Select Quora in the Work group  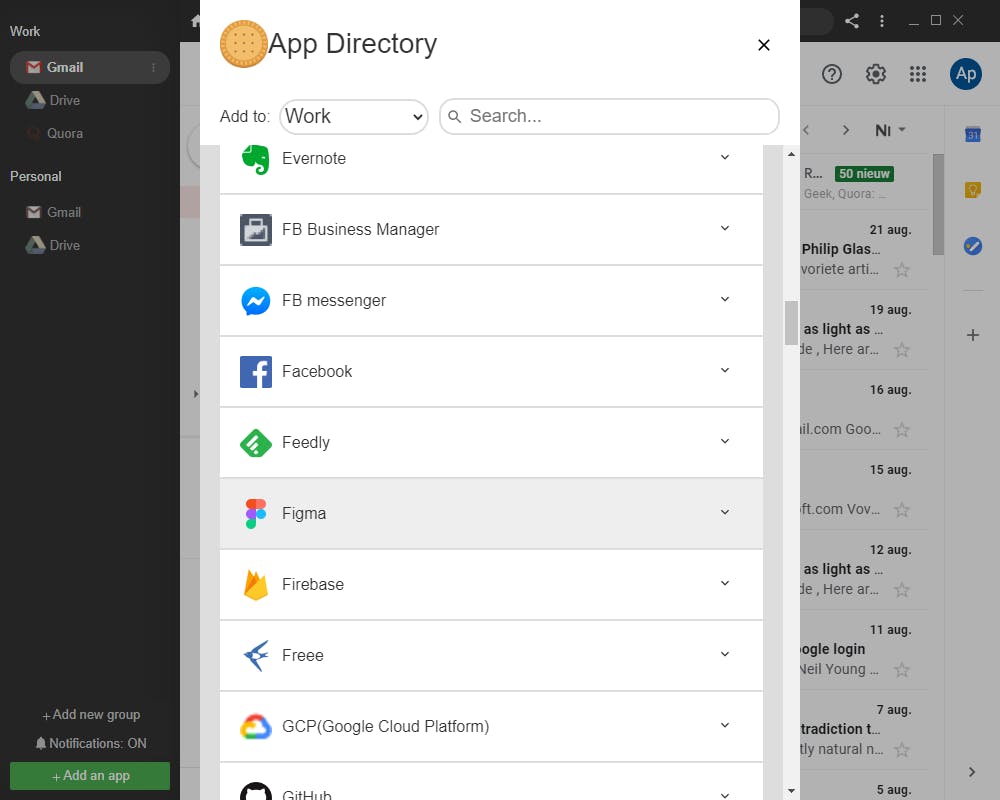pos(55,133)
